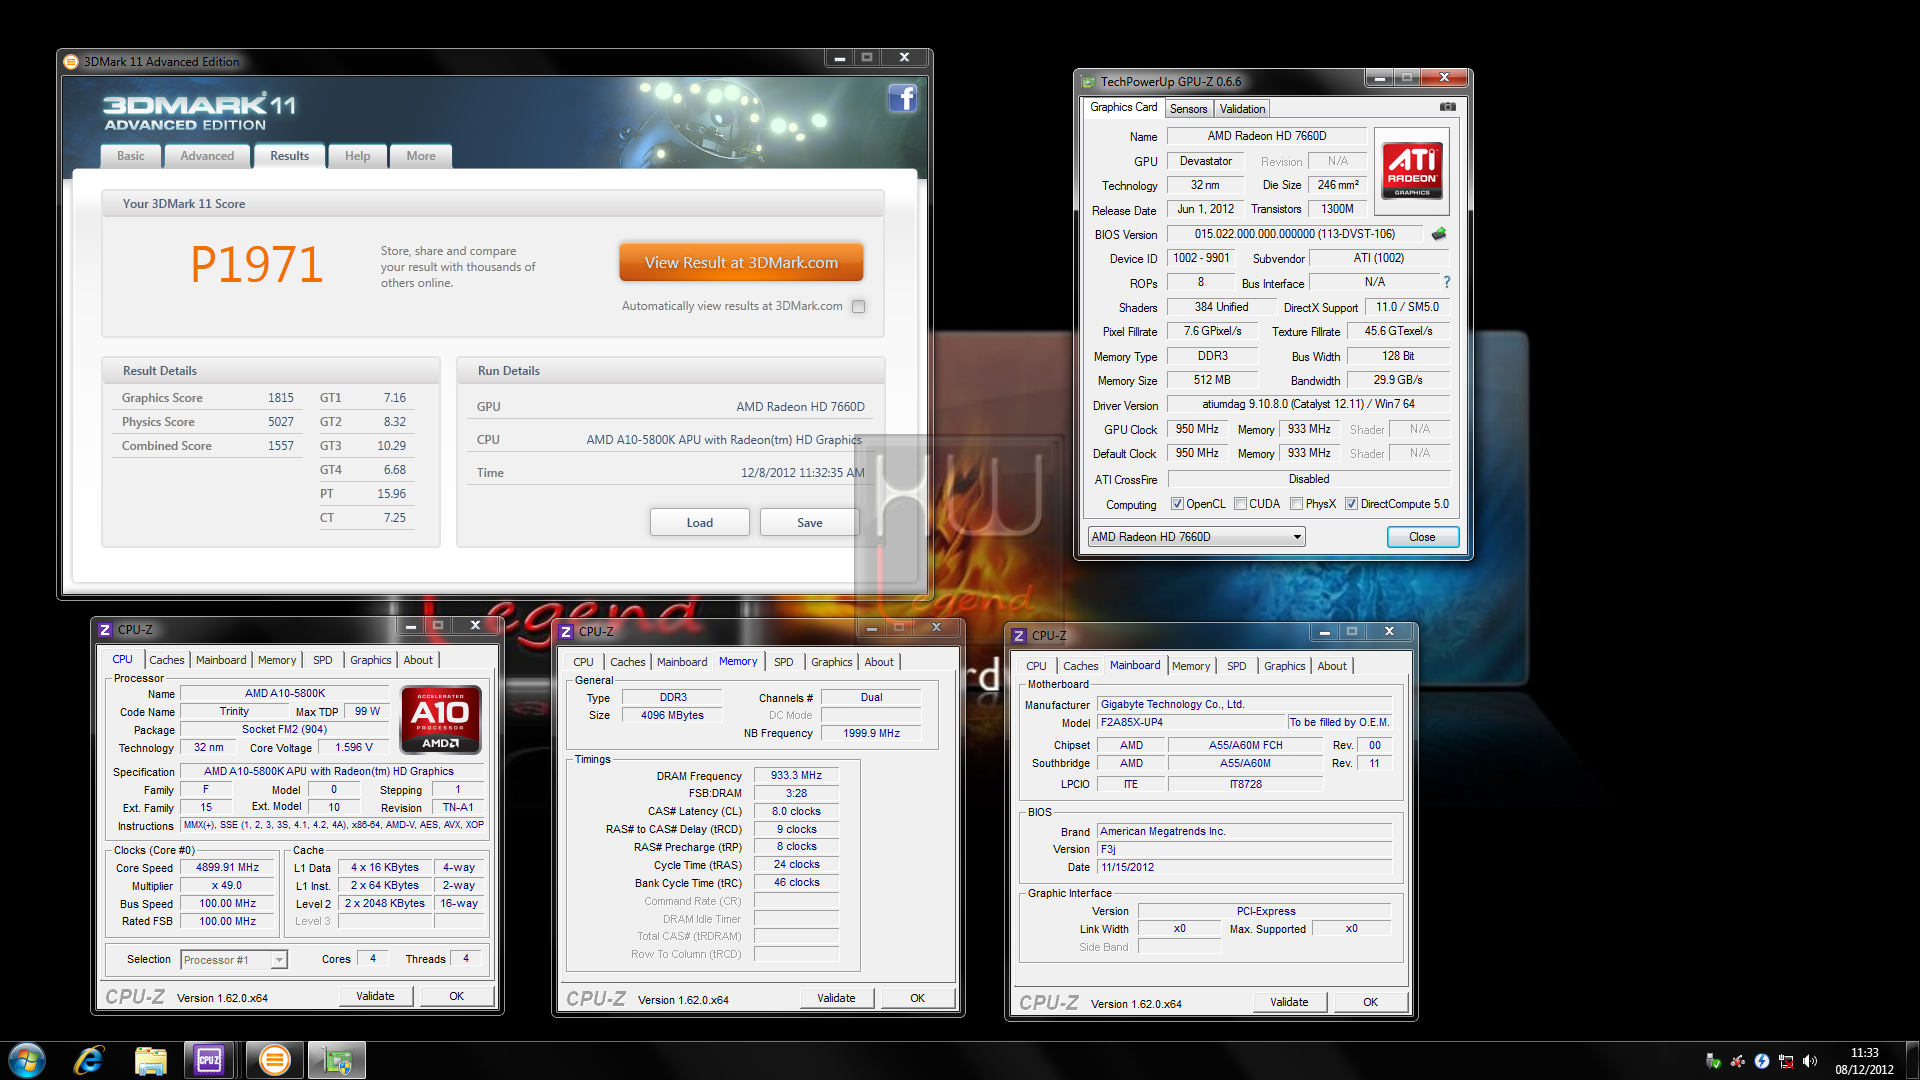Screen dimensions: 1920x1080
Task: Open the Windows Start button
Action: (x=27, y=1060)
